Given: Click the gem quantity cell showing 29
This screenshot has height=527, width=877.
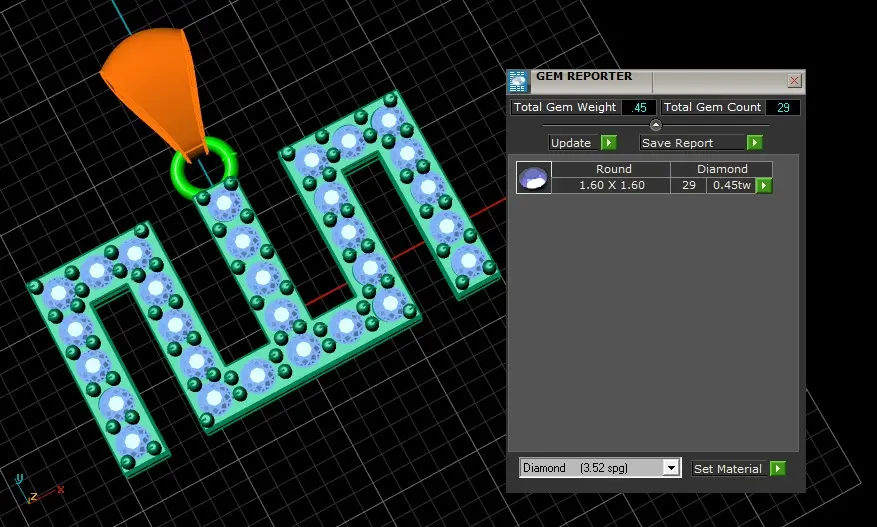Looking at the screenshot, I should pos(689,185).
